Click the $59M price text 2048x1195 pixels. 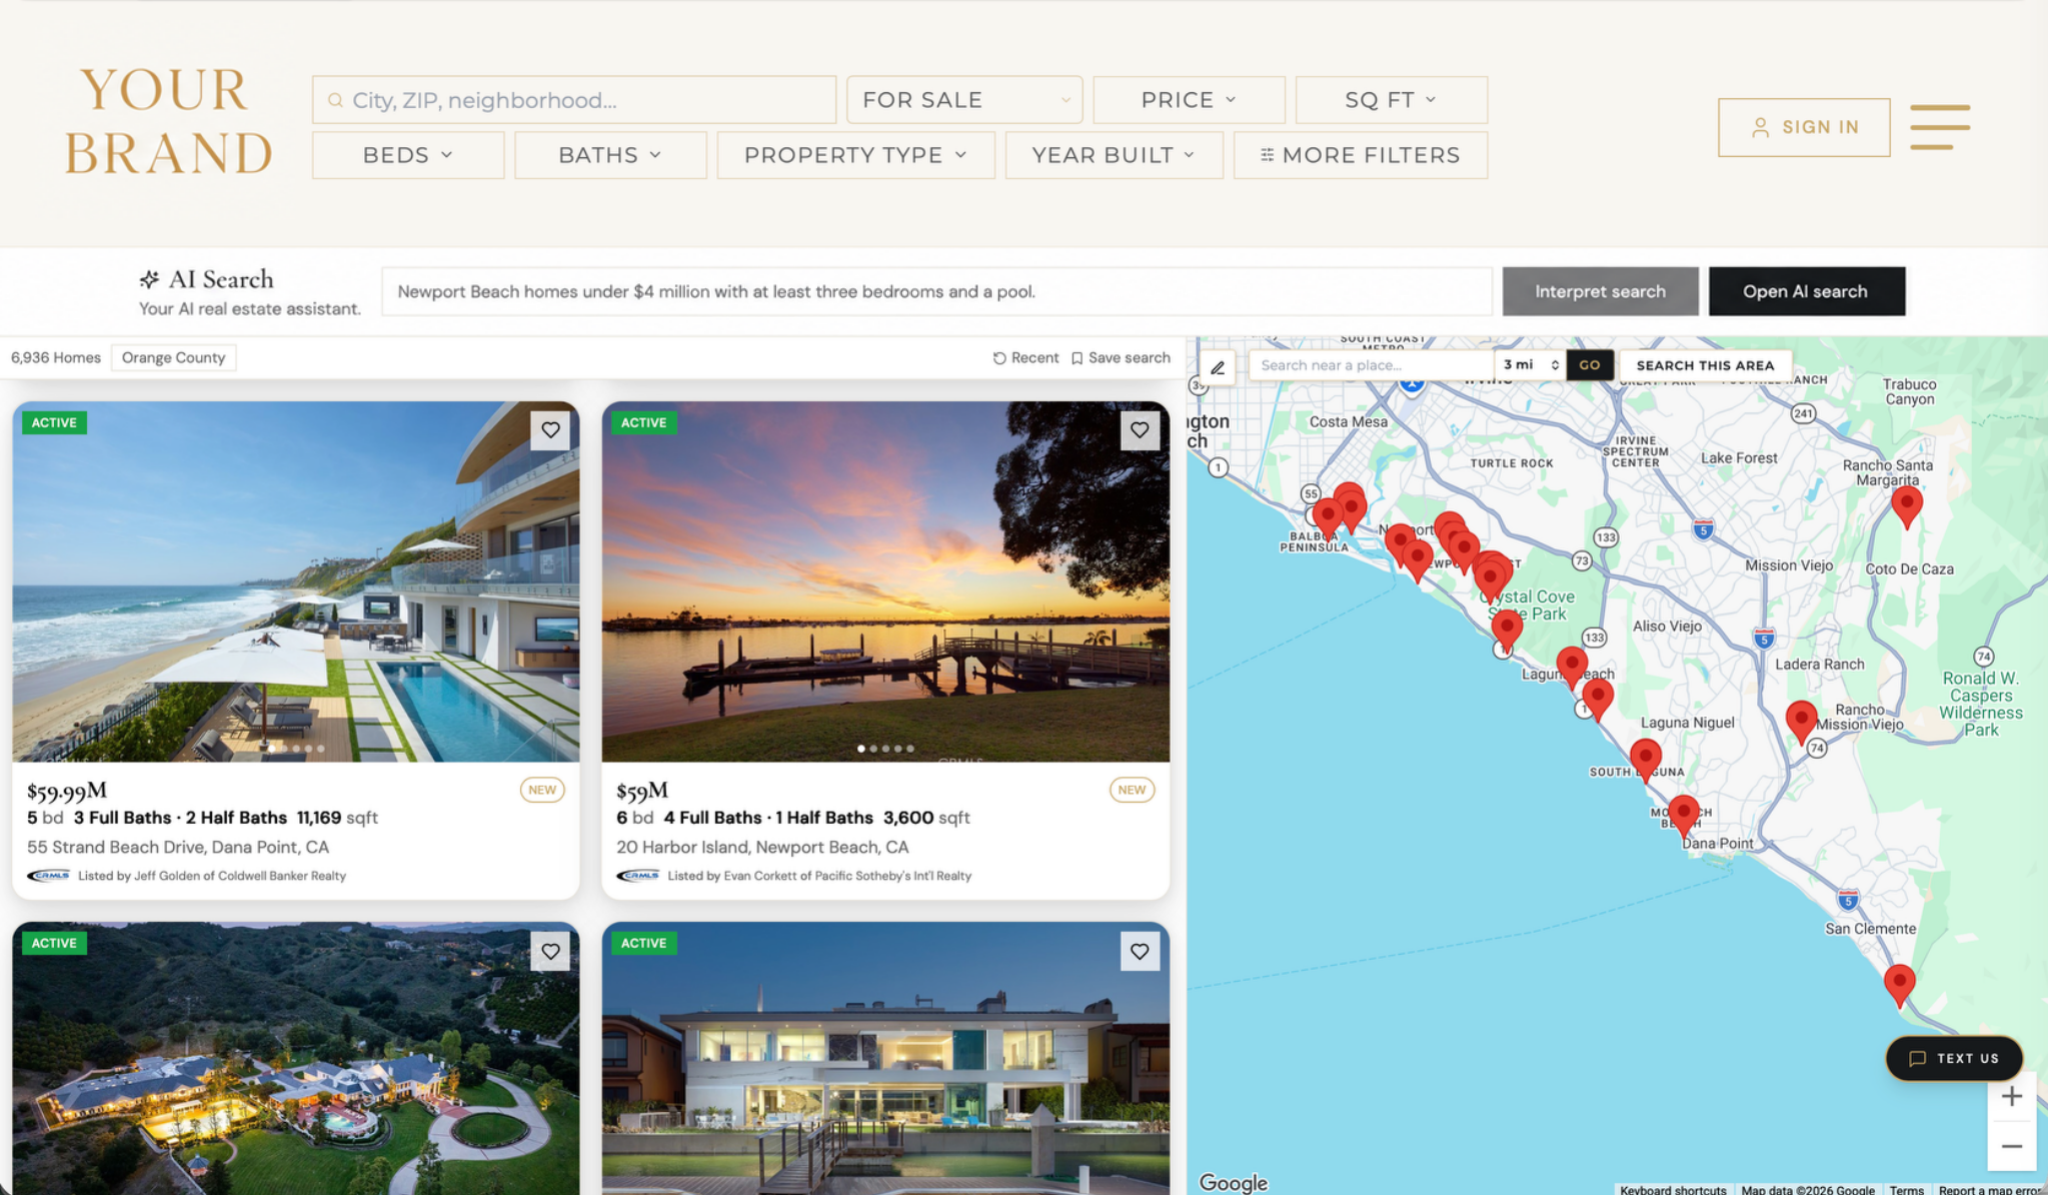click(x=642, y=791)
